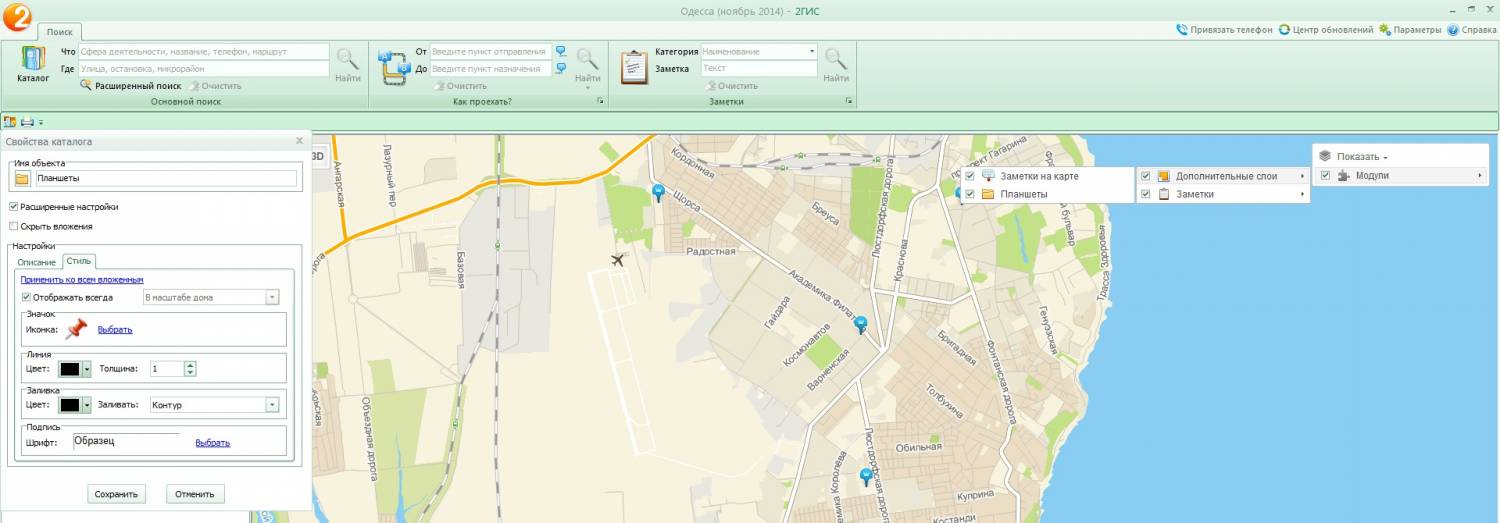Uncheck Заметки на карте layer
The image size is (1500, 523).
click(970, 176)
